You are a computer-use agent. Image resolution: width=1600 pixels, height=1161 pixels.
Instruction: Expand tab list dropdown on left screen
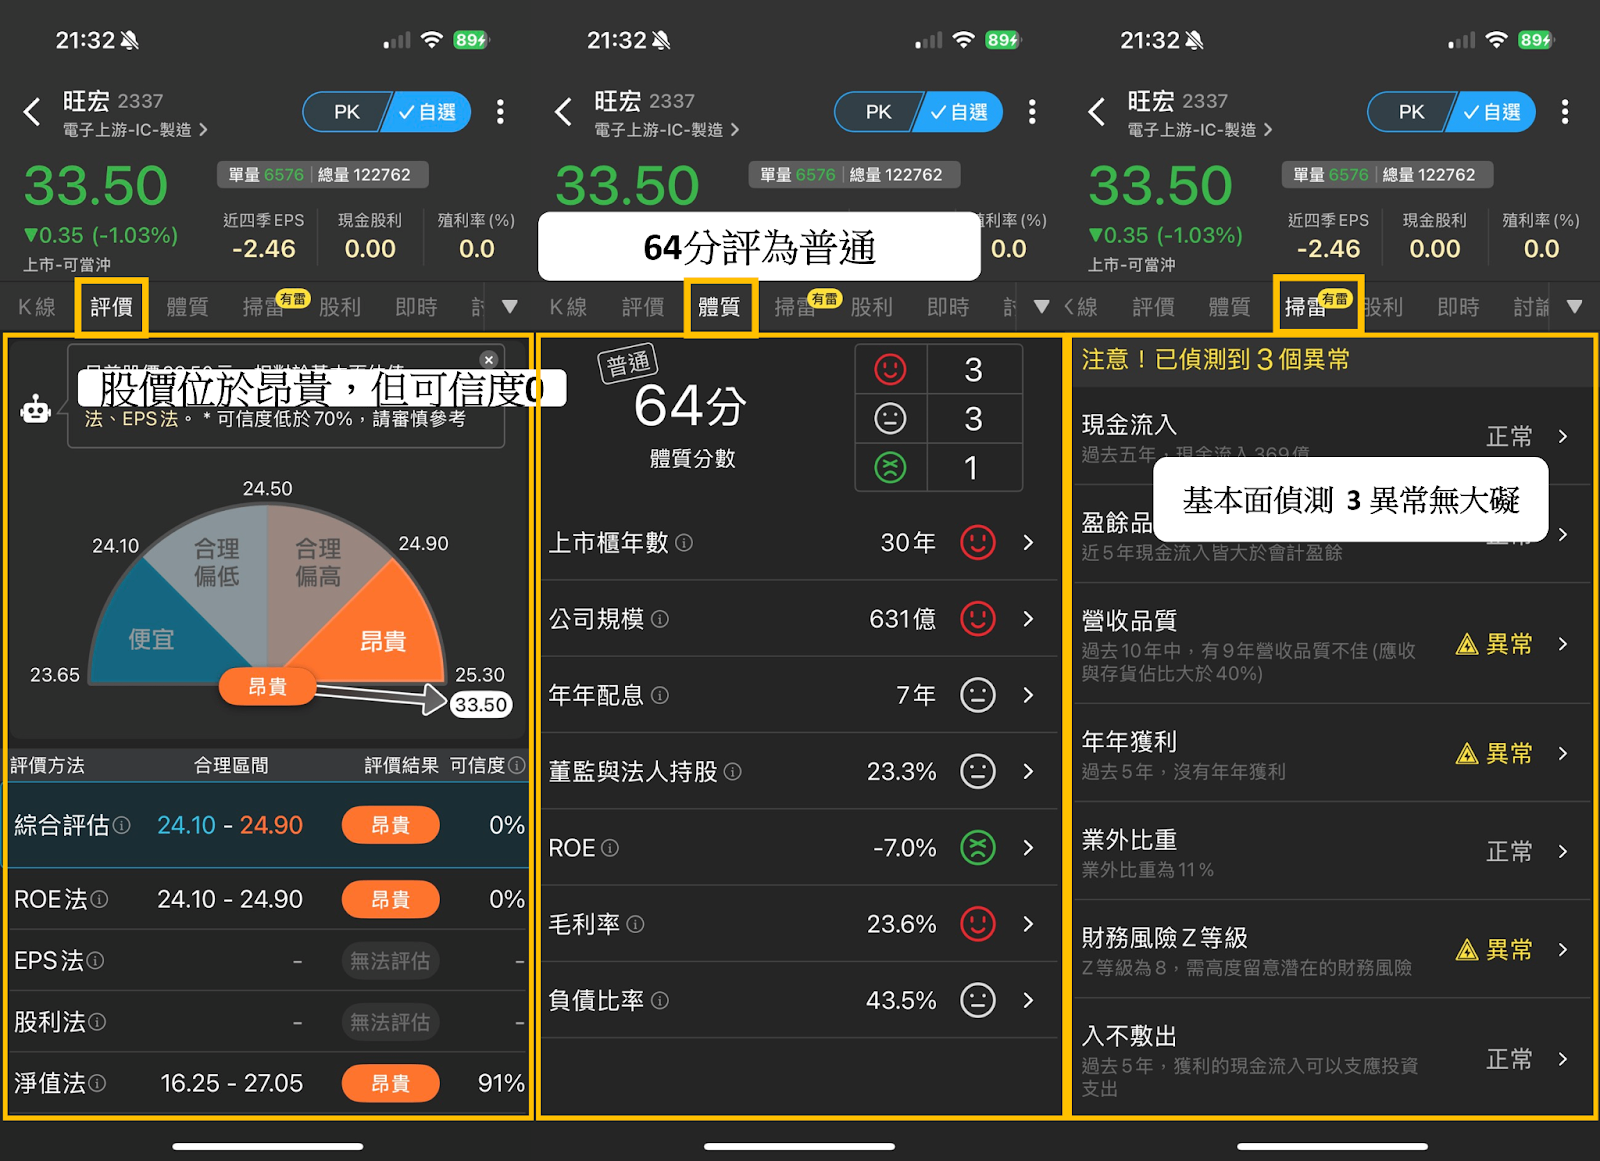tap(510, 307)
